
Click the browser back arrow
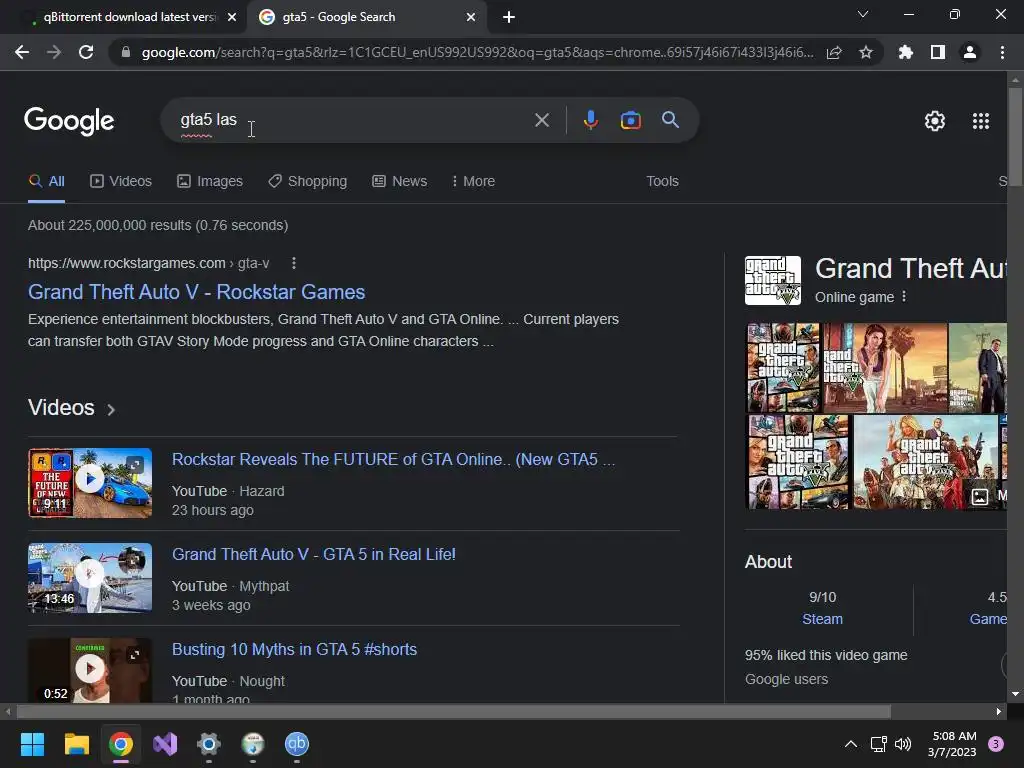(22, 52)
